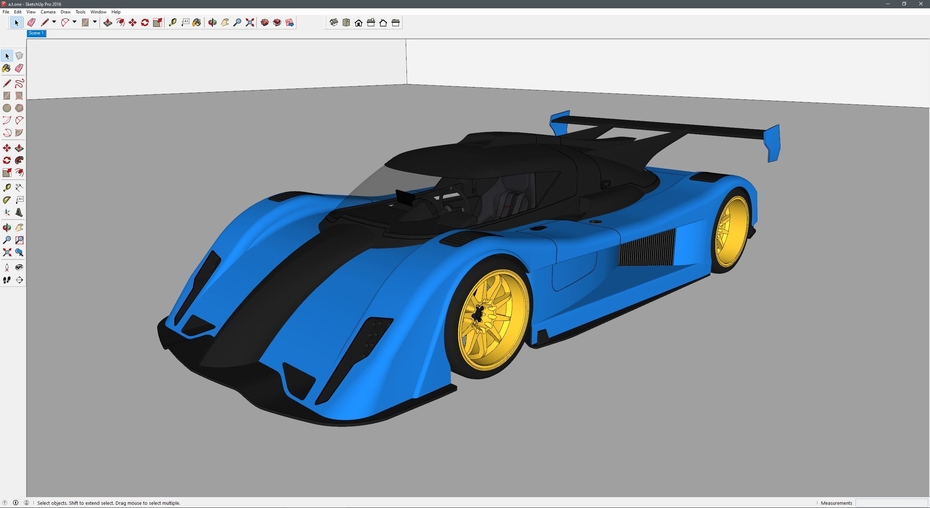This screenshot has width=930, height=508.
Task: Expand the Rectangle shapes dropdown arrow
Action: point(95,22)
